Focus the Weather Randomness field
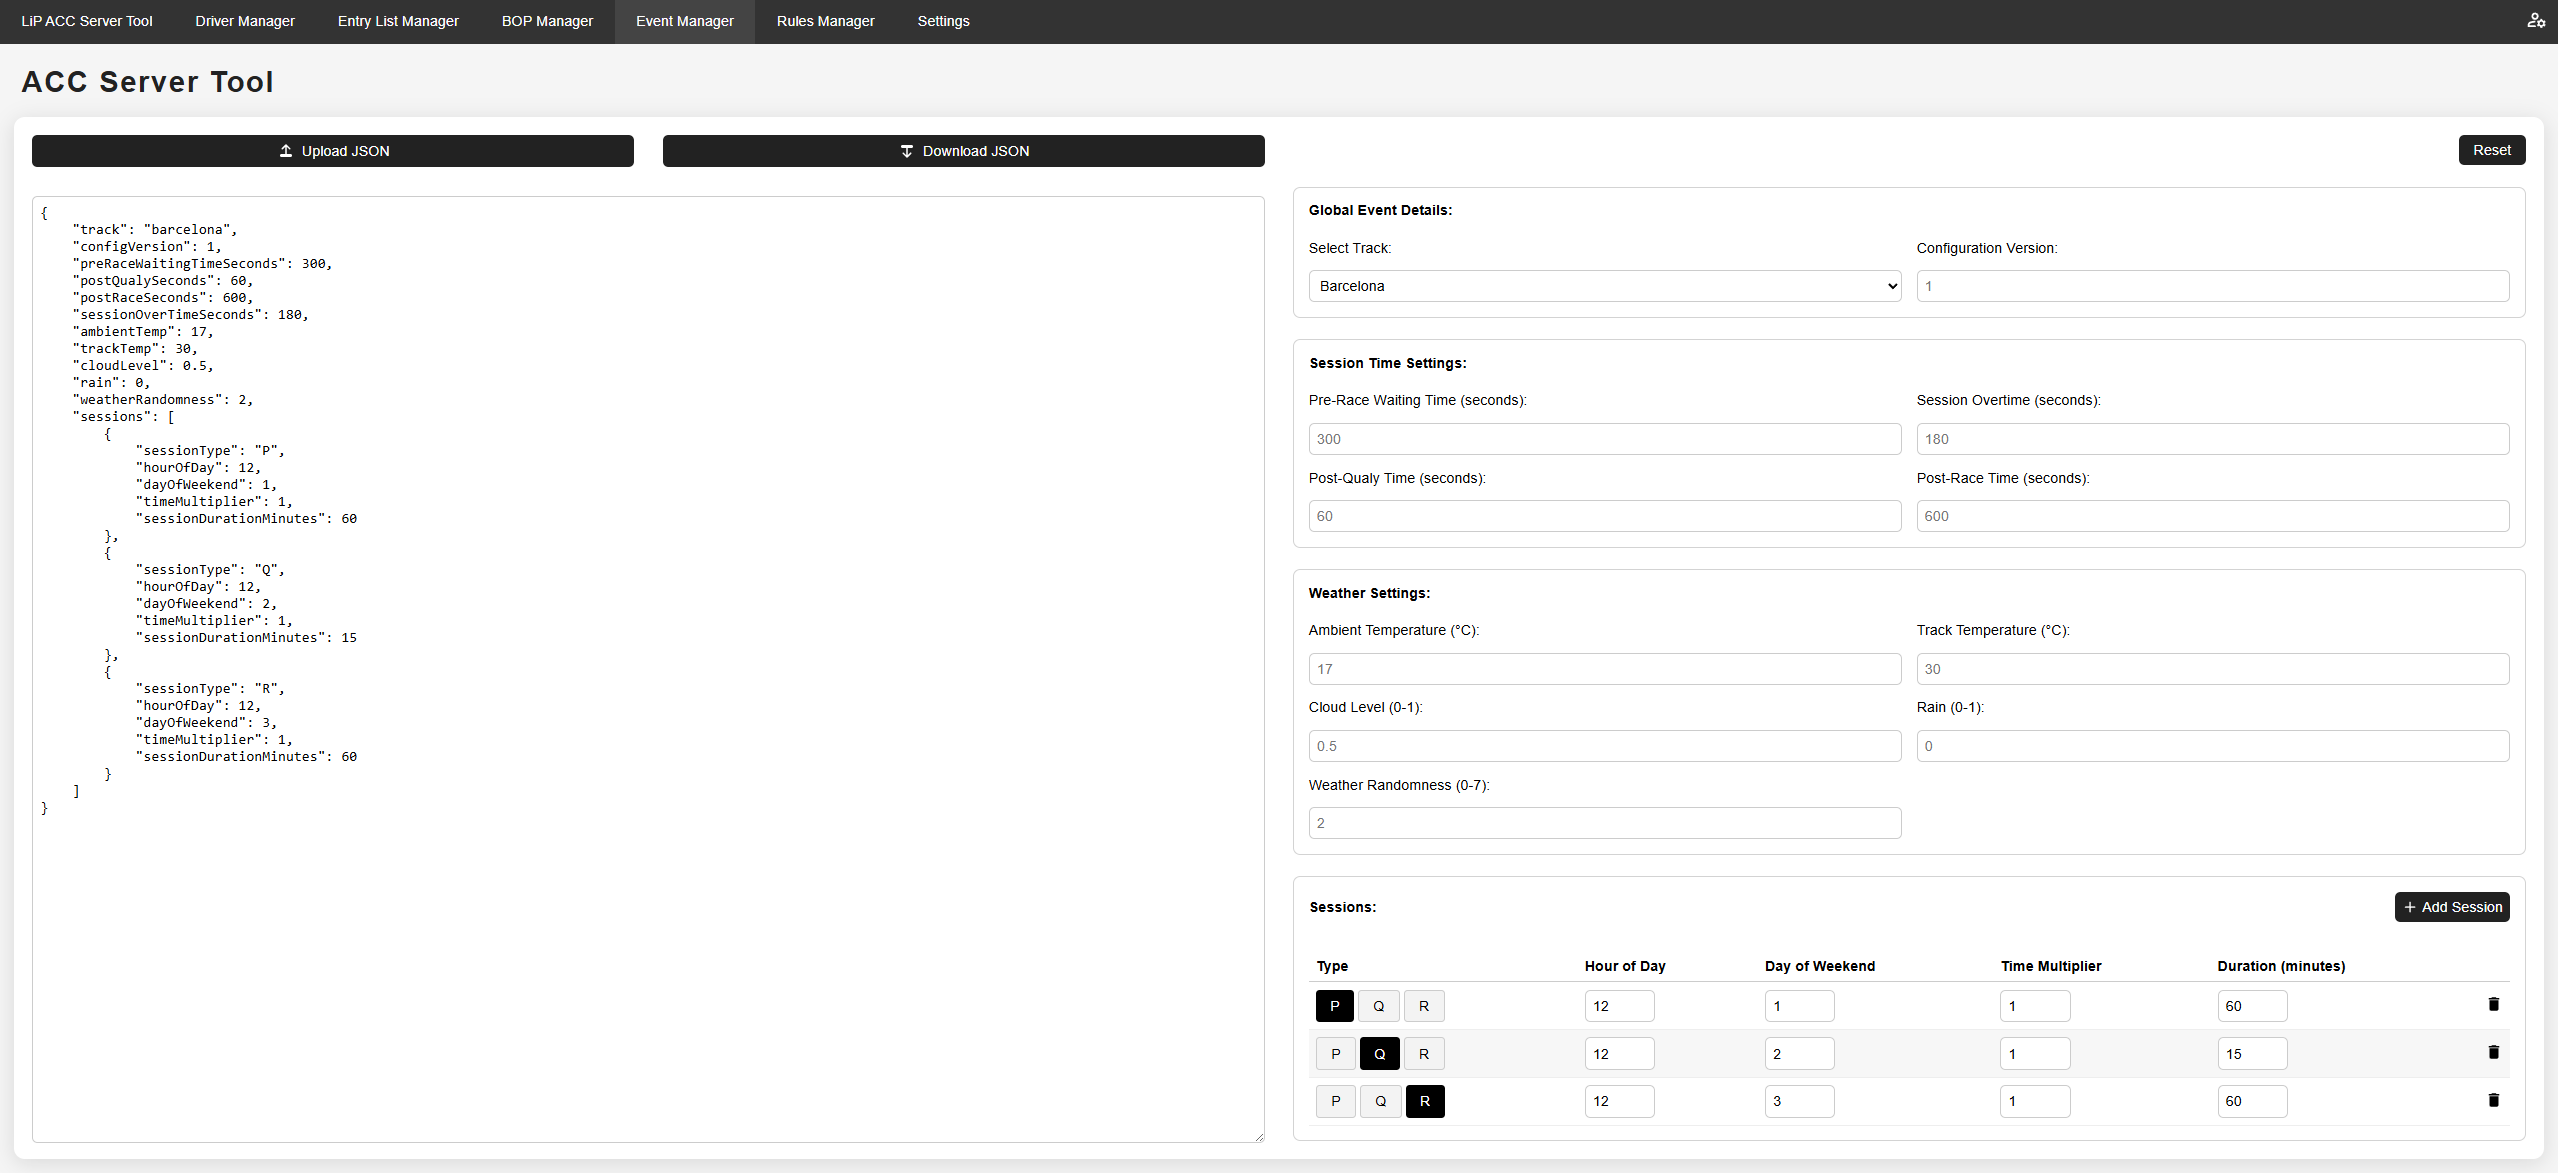The width and height of the screenshot is (2558, 1173). (x=1604, y=823)
